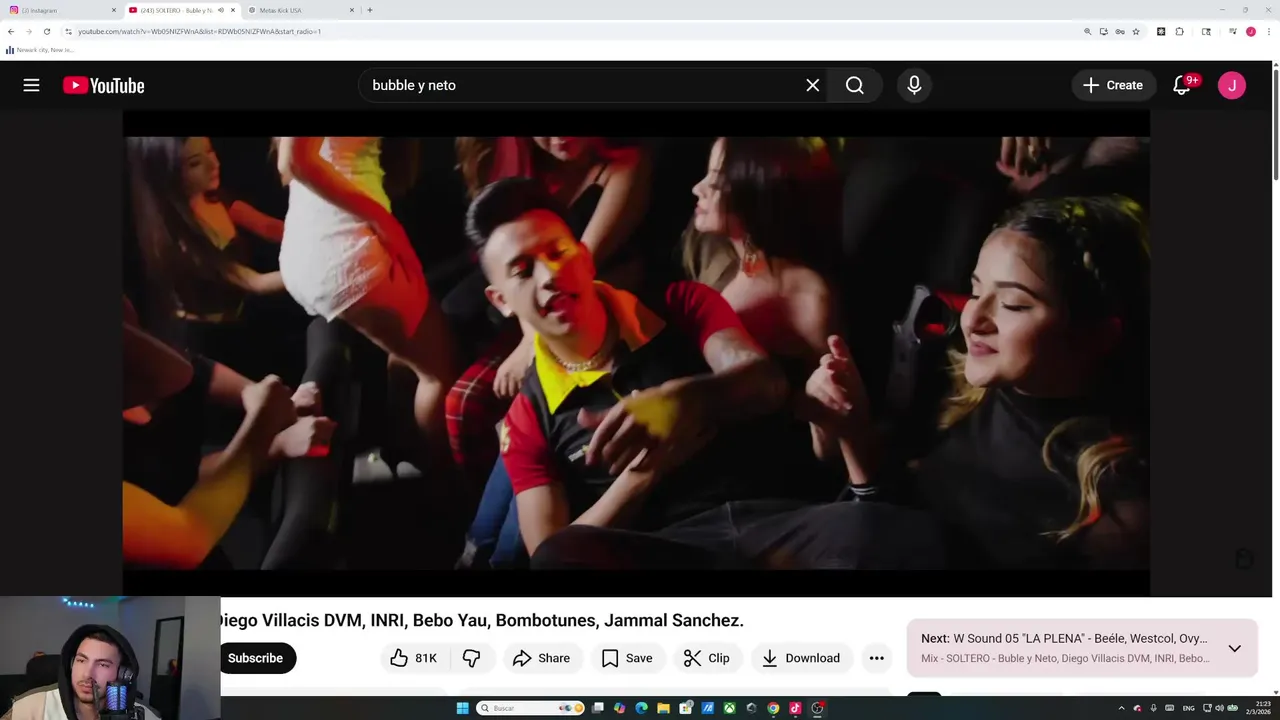Change the ENG input language
The width and height of the screenshot is (1280, 720).
[1188, 708]
